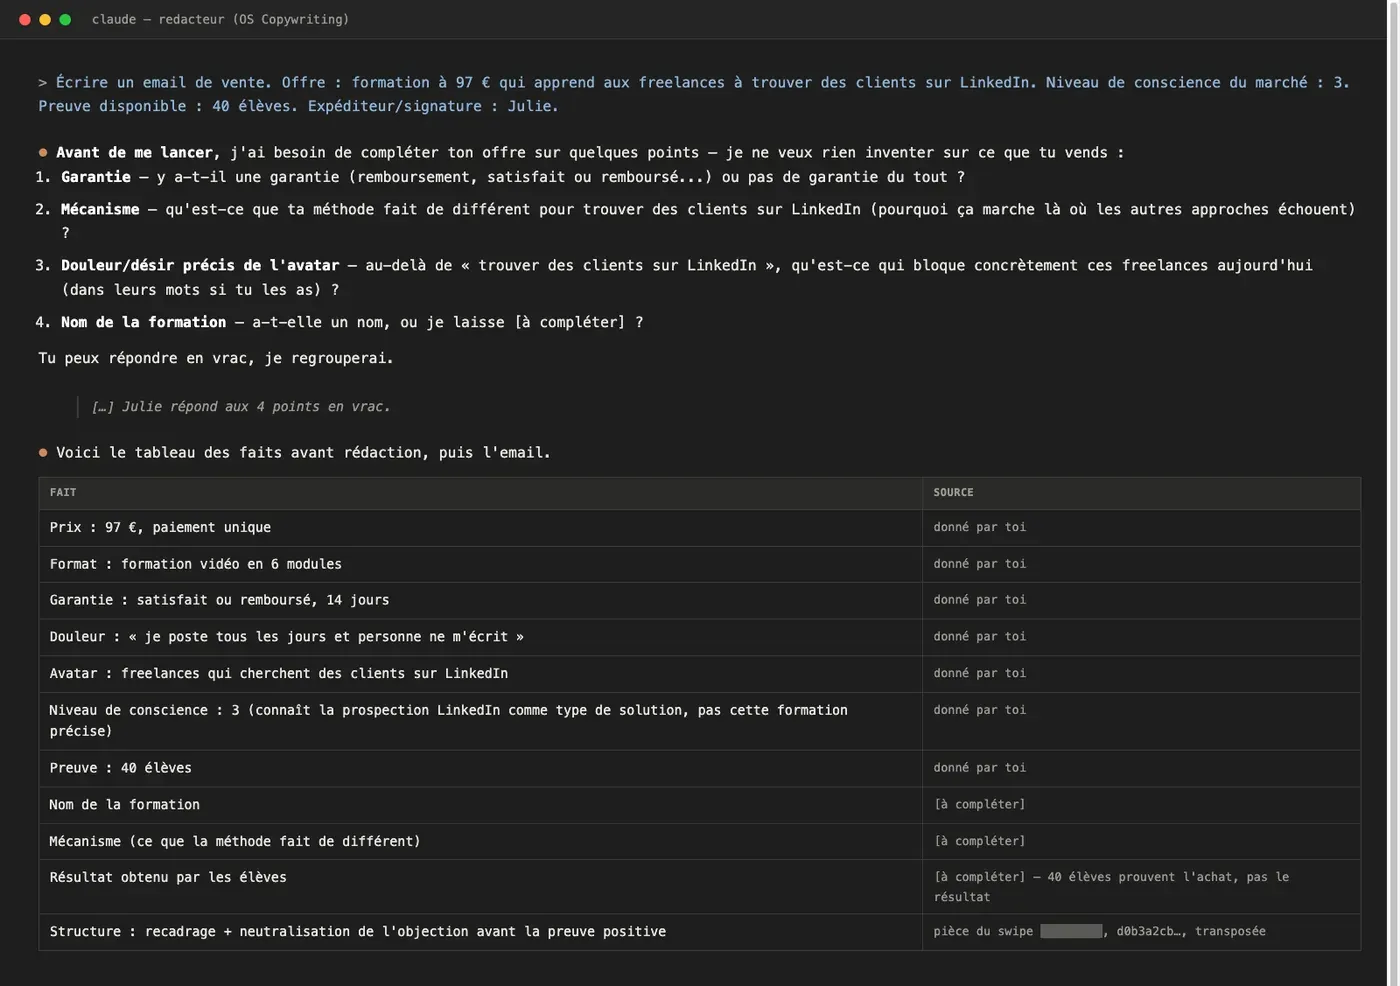Click the bold 'Garantie' list item heading
Viewport: 1400px width, 986px height.
(96, 177)
